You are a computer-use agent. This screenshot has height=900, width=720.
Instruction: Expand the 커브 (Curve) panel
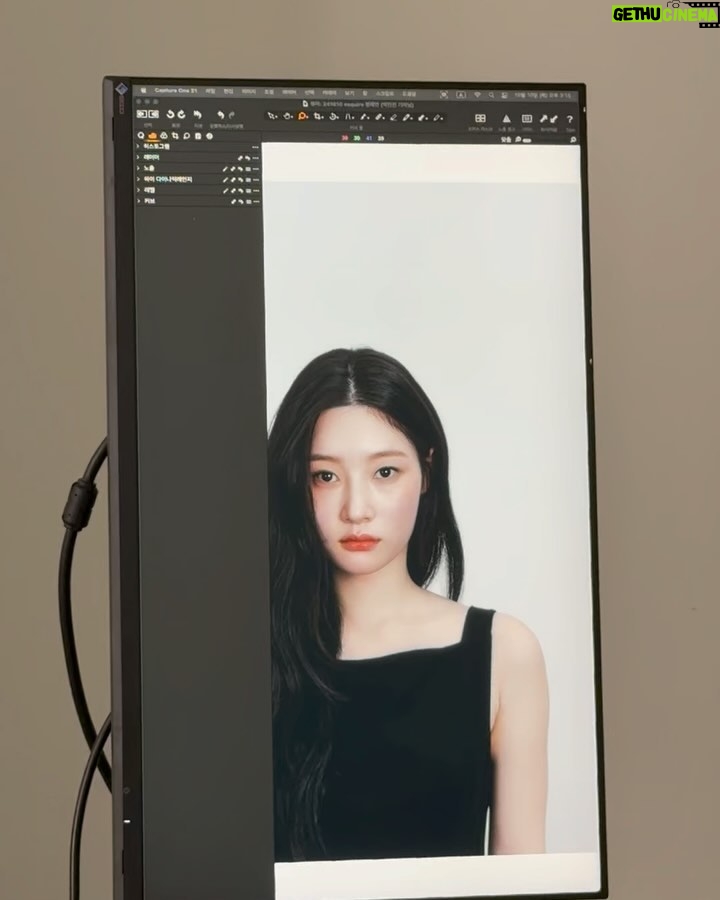click(x=139, y=201)
